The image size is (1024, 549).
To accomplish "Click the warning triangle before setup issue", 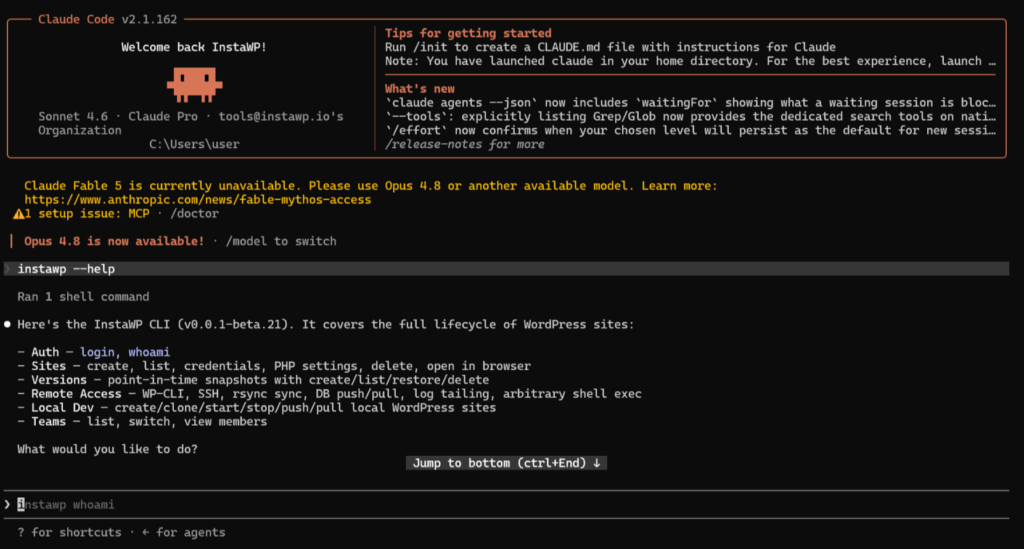I will tap(18, 214).
